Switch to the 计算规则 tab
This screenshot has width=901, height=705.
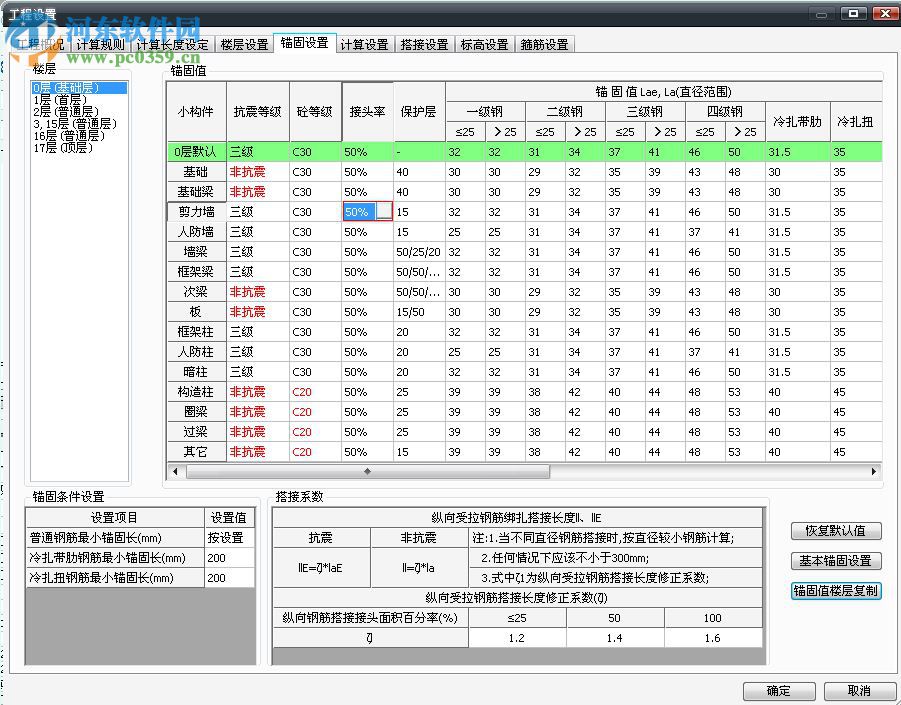[x=99, y=45]
